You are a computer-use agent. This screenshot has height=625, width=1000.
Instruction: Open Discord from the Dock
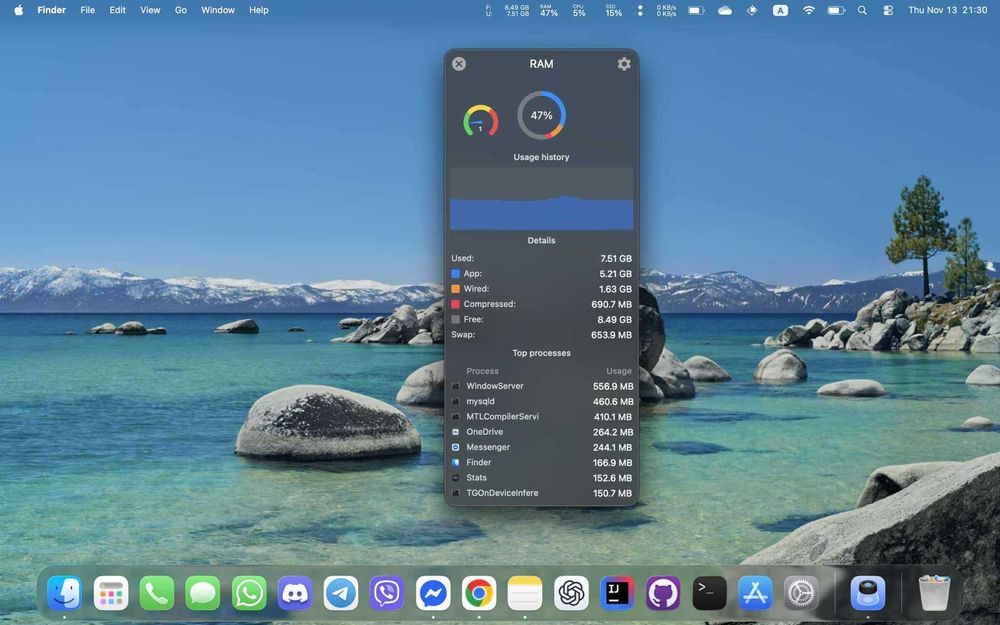click(295, 593)
